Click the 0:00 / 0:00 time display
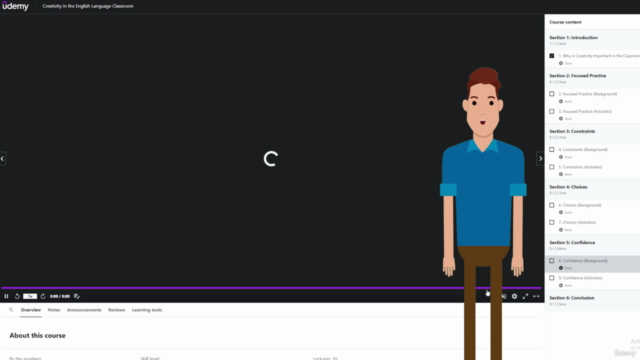 pyautogui.click(x=60, y=296)
